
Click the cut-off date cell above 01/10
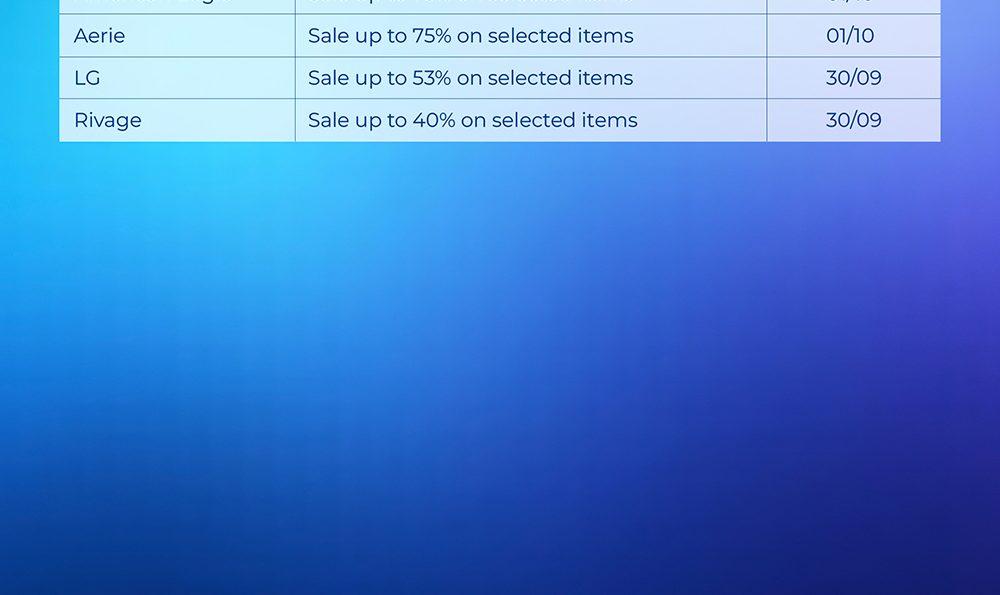click(853, 5)
